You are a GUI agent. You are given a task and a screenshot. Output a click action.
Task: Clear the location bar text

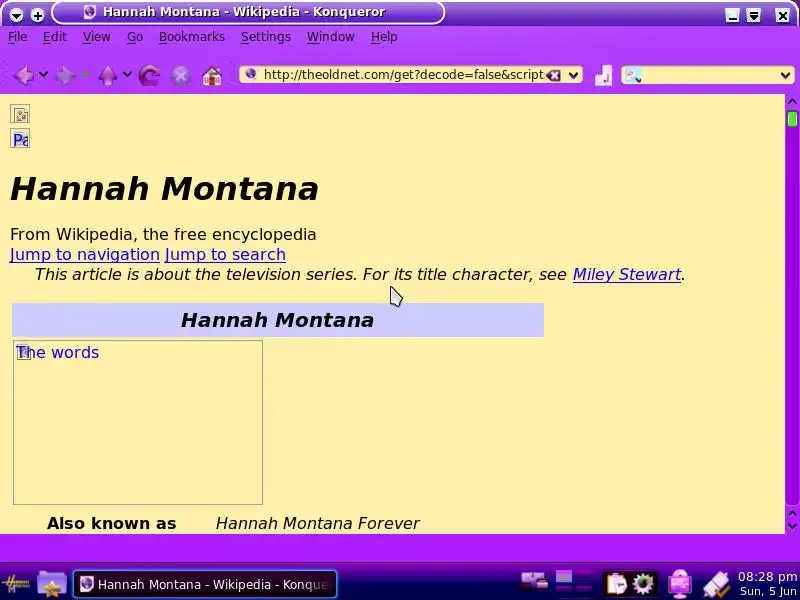(554, 76)
